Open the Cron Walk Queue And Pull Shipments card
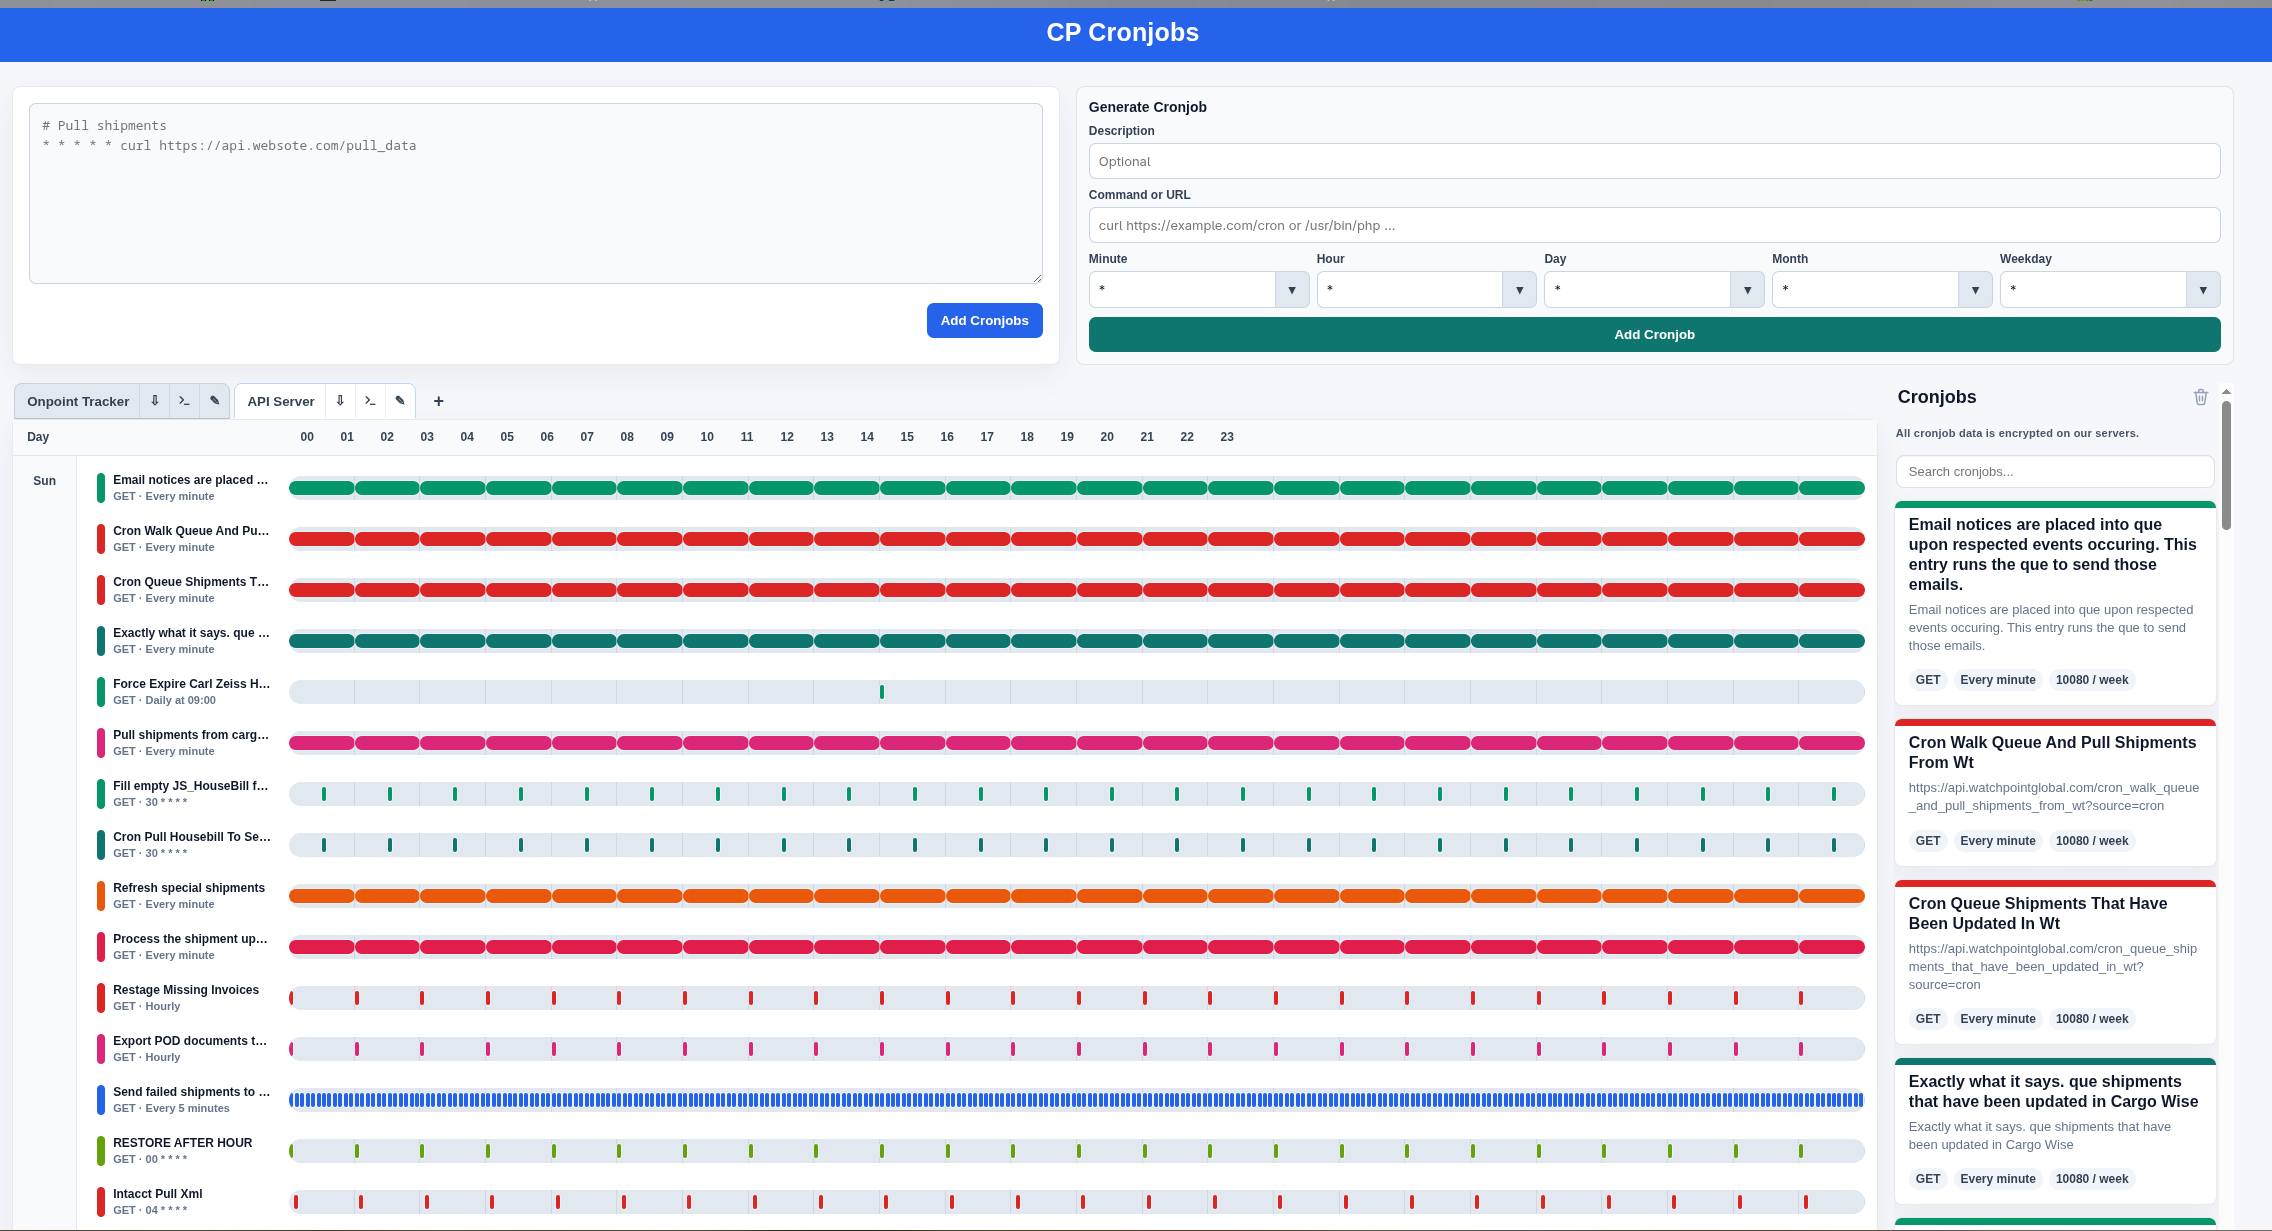The image size is (2272, 1231). pyautogui.click(x=2055, y=792)
